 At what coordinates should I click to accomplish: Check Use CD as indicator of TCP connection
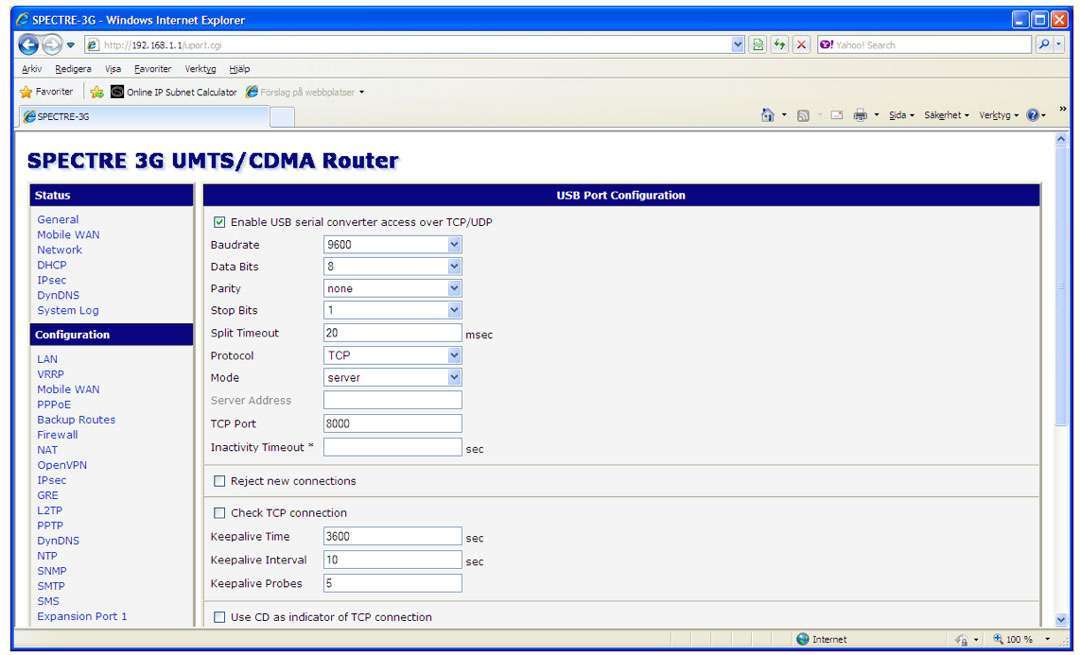pos(219,617)
